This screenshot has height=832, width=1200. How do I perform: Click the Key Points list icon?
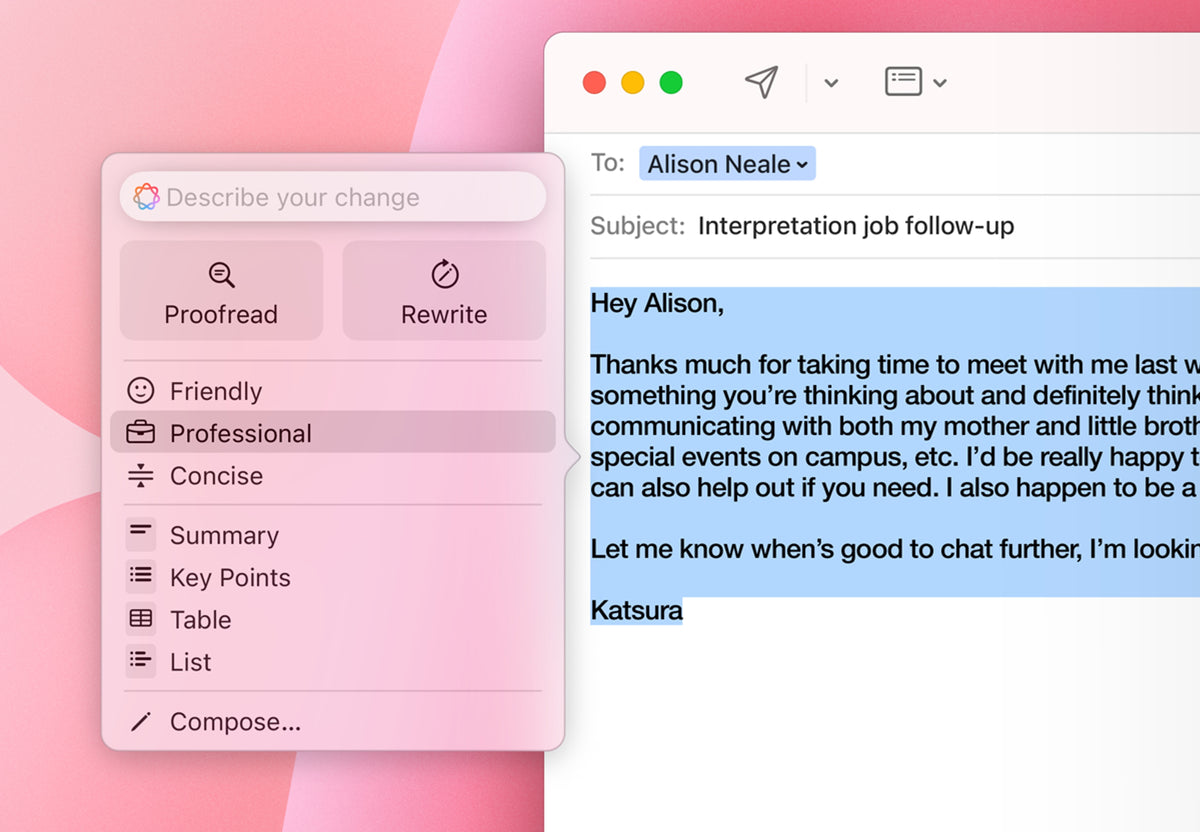(x=141, y=576)
